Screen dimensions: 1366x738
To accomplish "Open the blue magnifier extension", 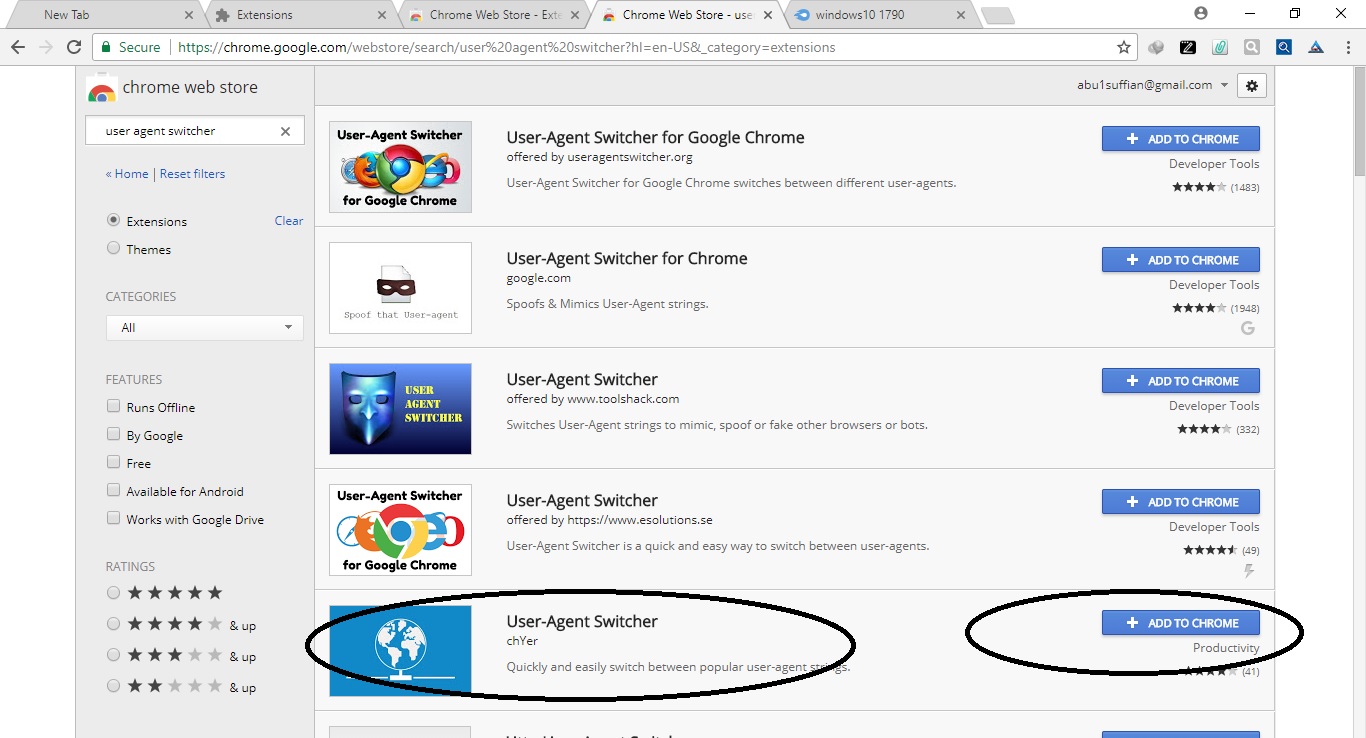I will tap(1284, 47).
